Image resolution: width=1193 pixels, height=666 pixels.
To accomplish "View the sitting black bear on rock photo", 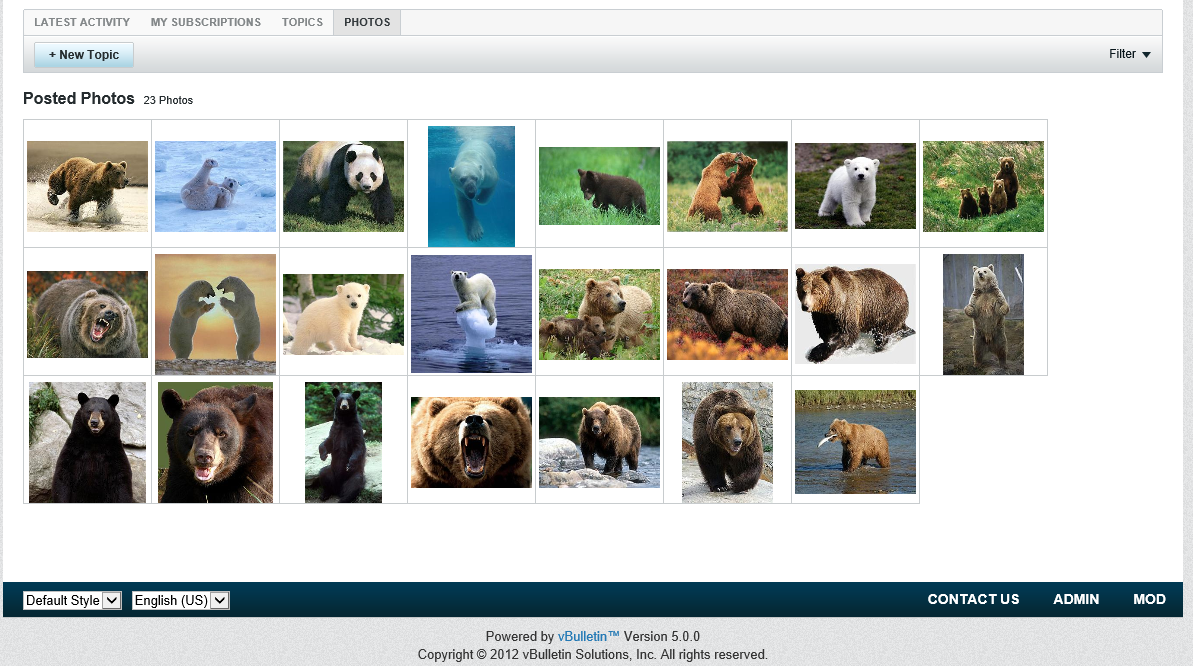I will click(343, 442).
